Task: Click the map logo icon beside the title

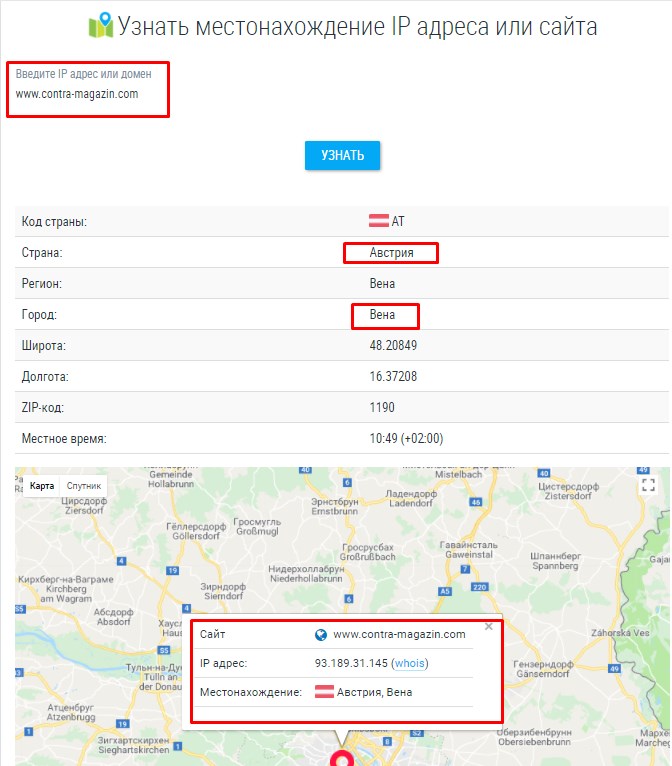Action: click(x=101, y=25)
